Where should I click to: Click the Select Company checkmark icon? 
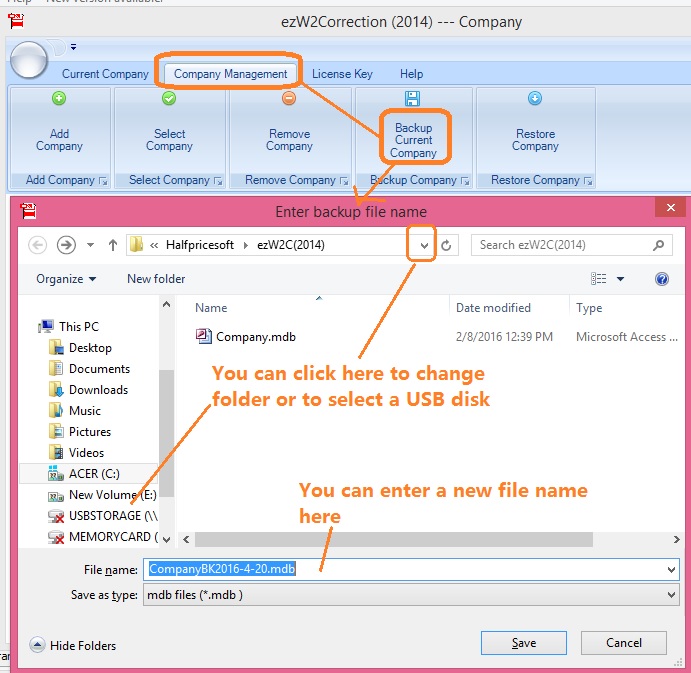pos(169,98)
